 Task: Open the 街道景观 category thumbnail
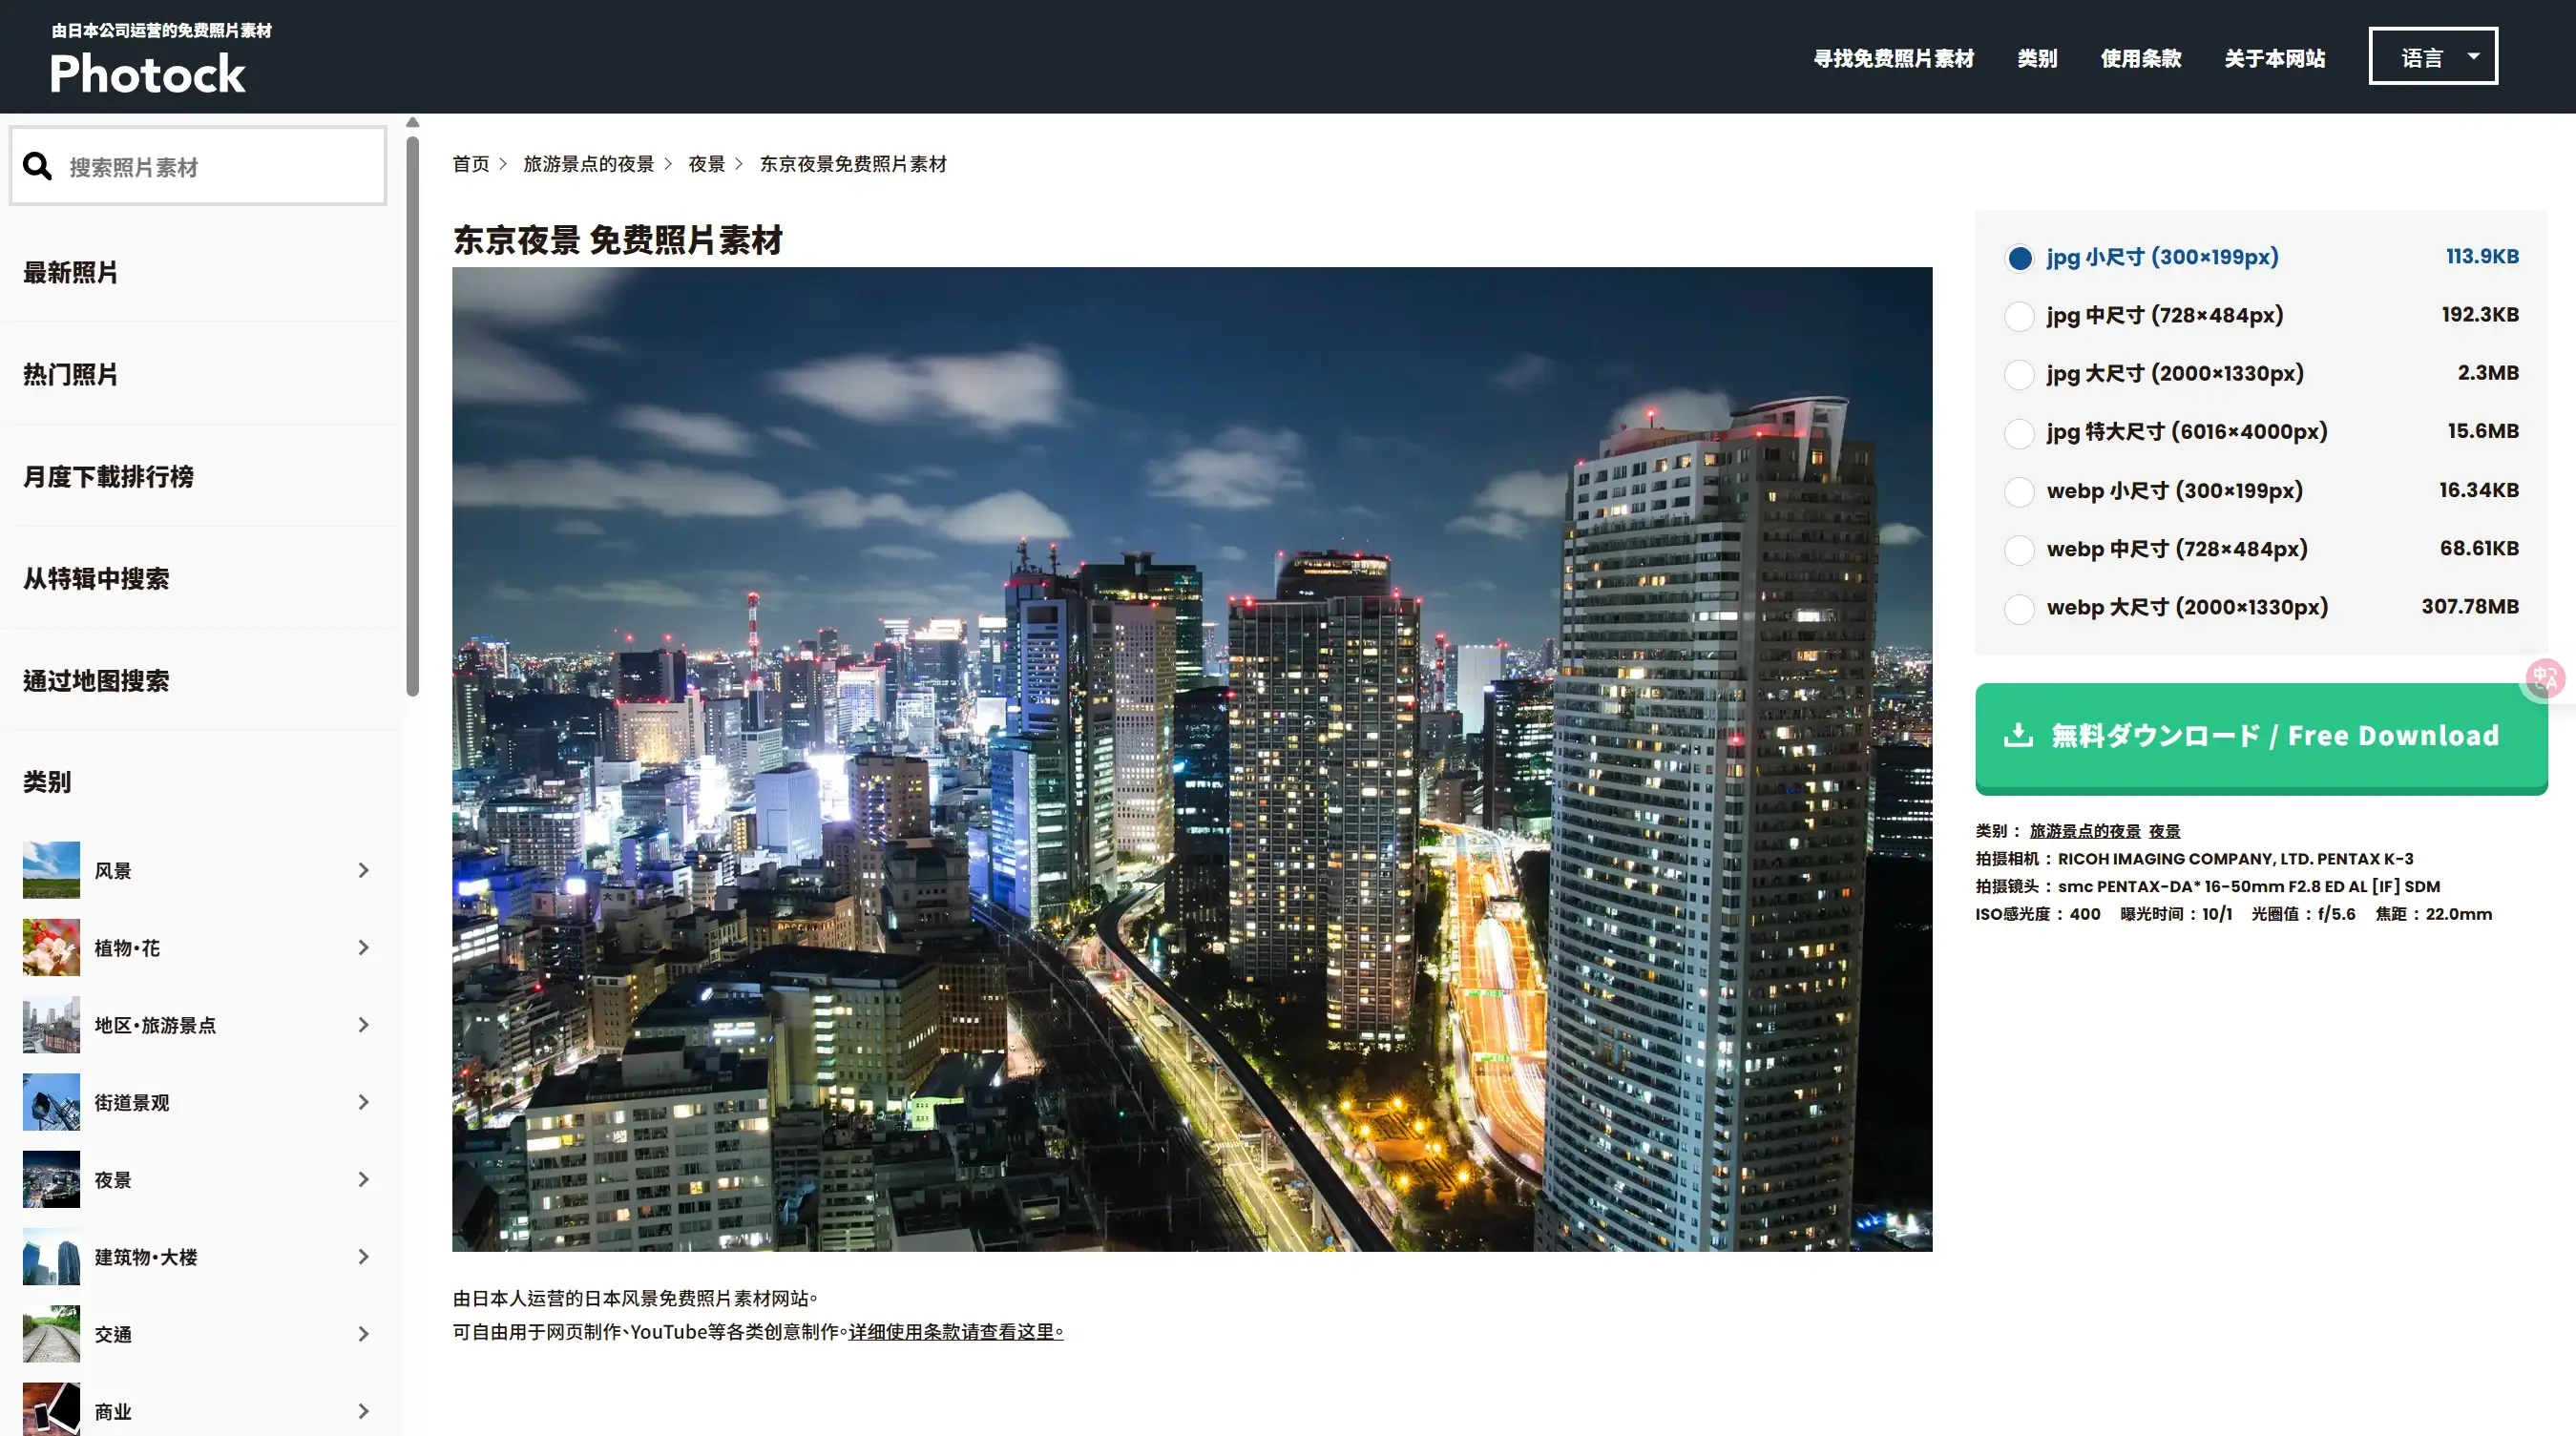click(x=51, y=1102)
